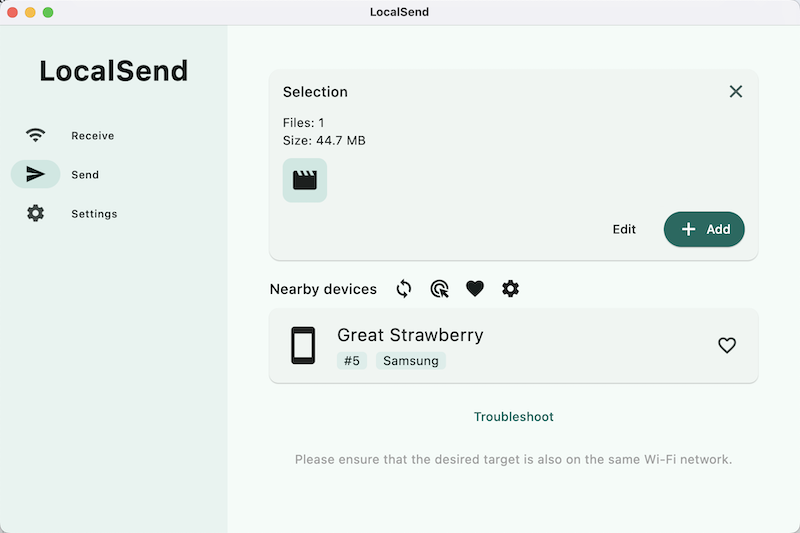Image resolution: width=800 pixels, height=533 pixels.
Task: Click the sidebar Settings gear icon
Action: click(36, 213)
